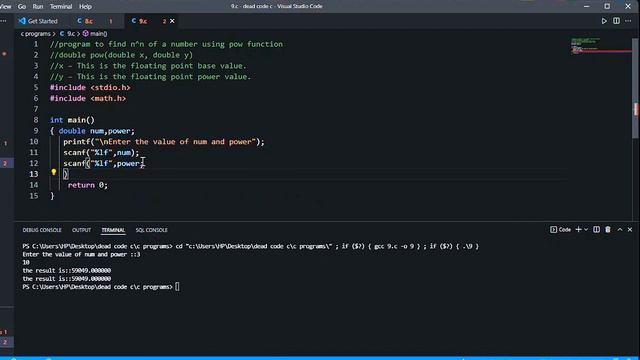640x360 pixels.
Task: Click the C file icon on 8.c tab
Action: (80, 21)
